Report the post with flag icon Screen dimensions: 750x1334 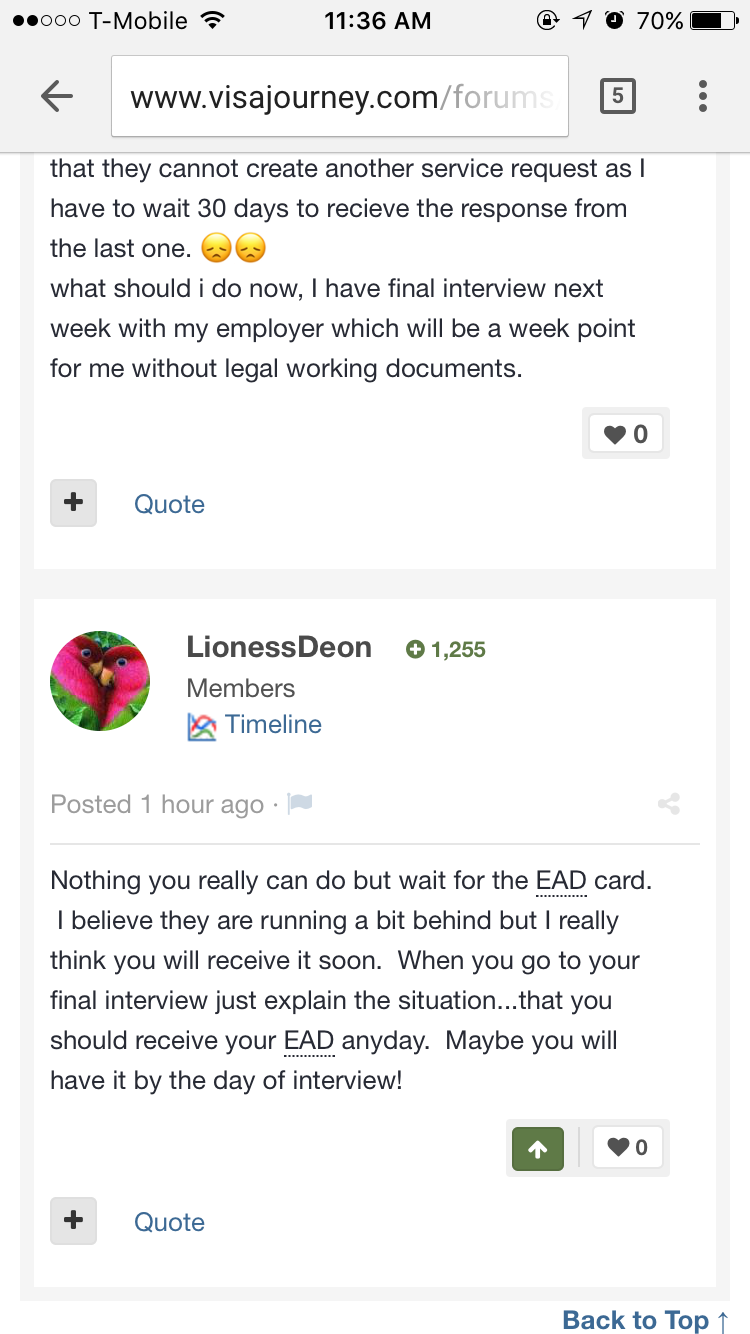(299, 803)
